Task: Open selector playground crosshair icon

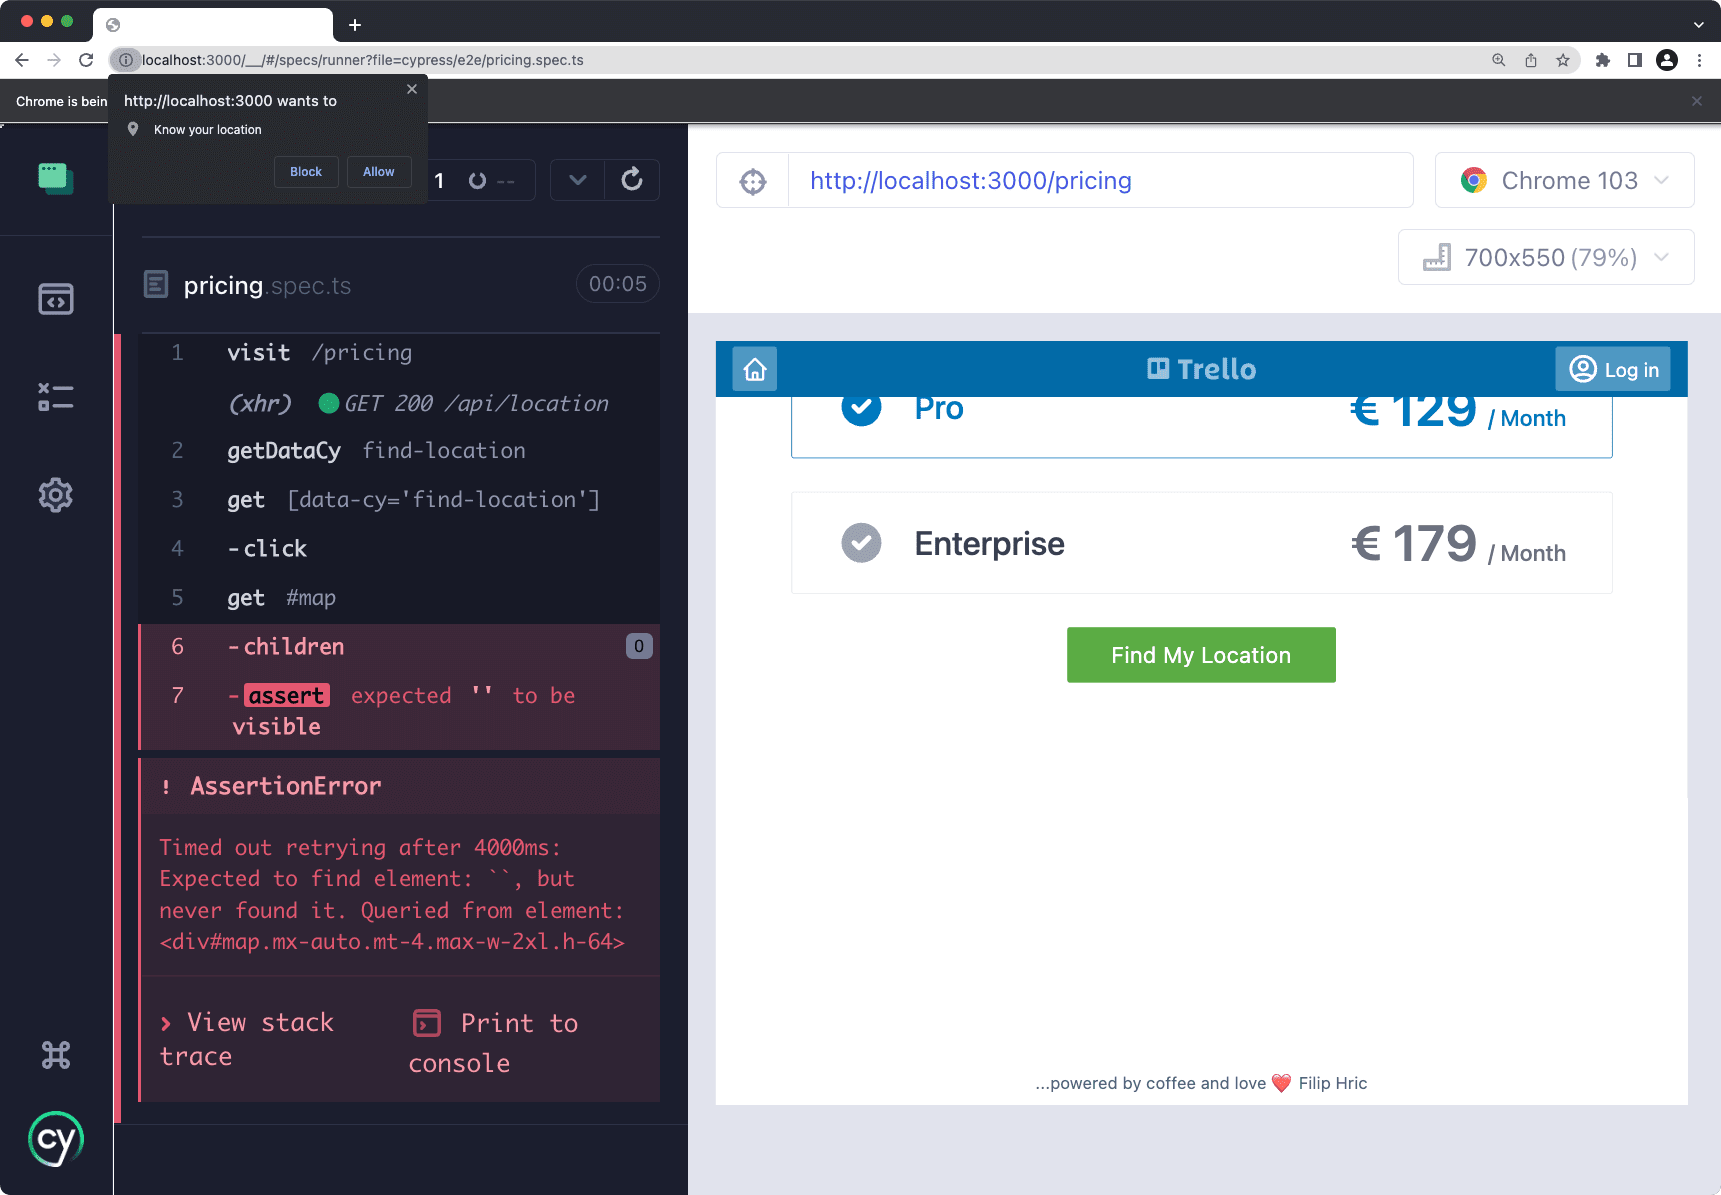Action: 753,181
